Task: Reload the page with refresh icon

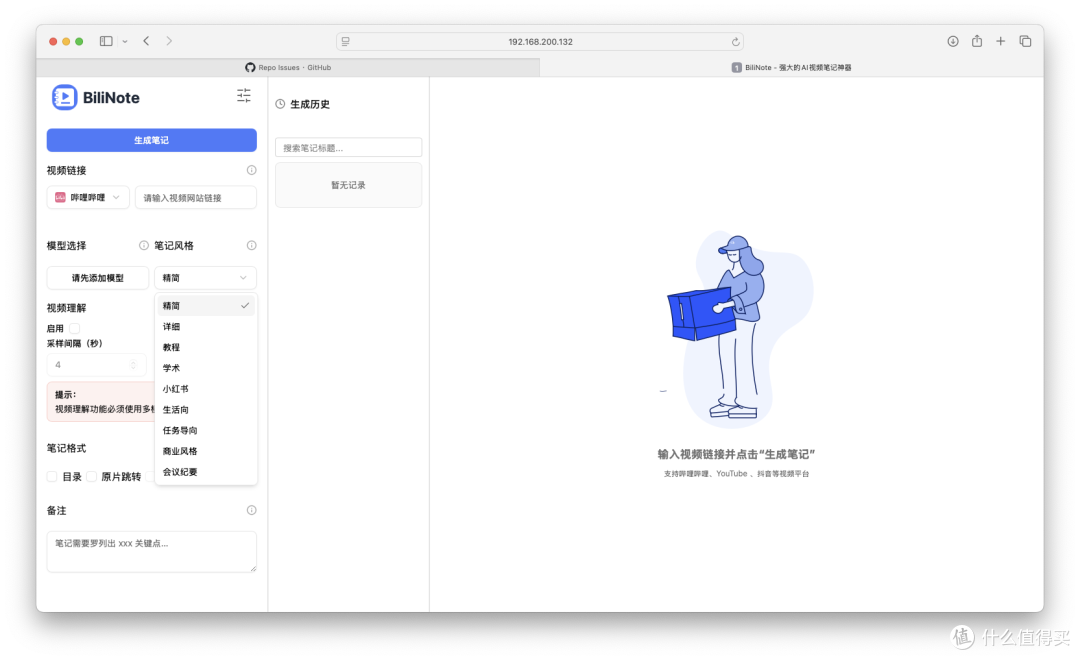Action: pyautogui.click(x=735, y=42)
